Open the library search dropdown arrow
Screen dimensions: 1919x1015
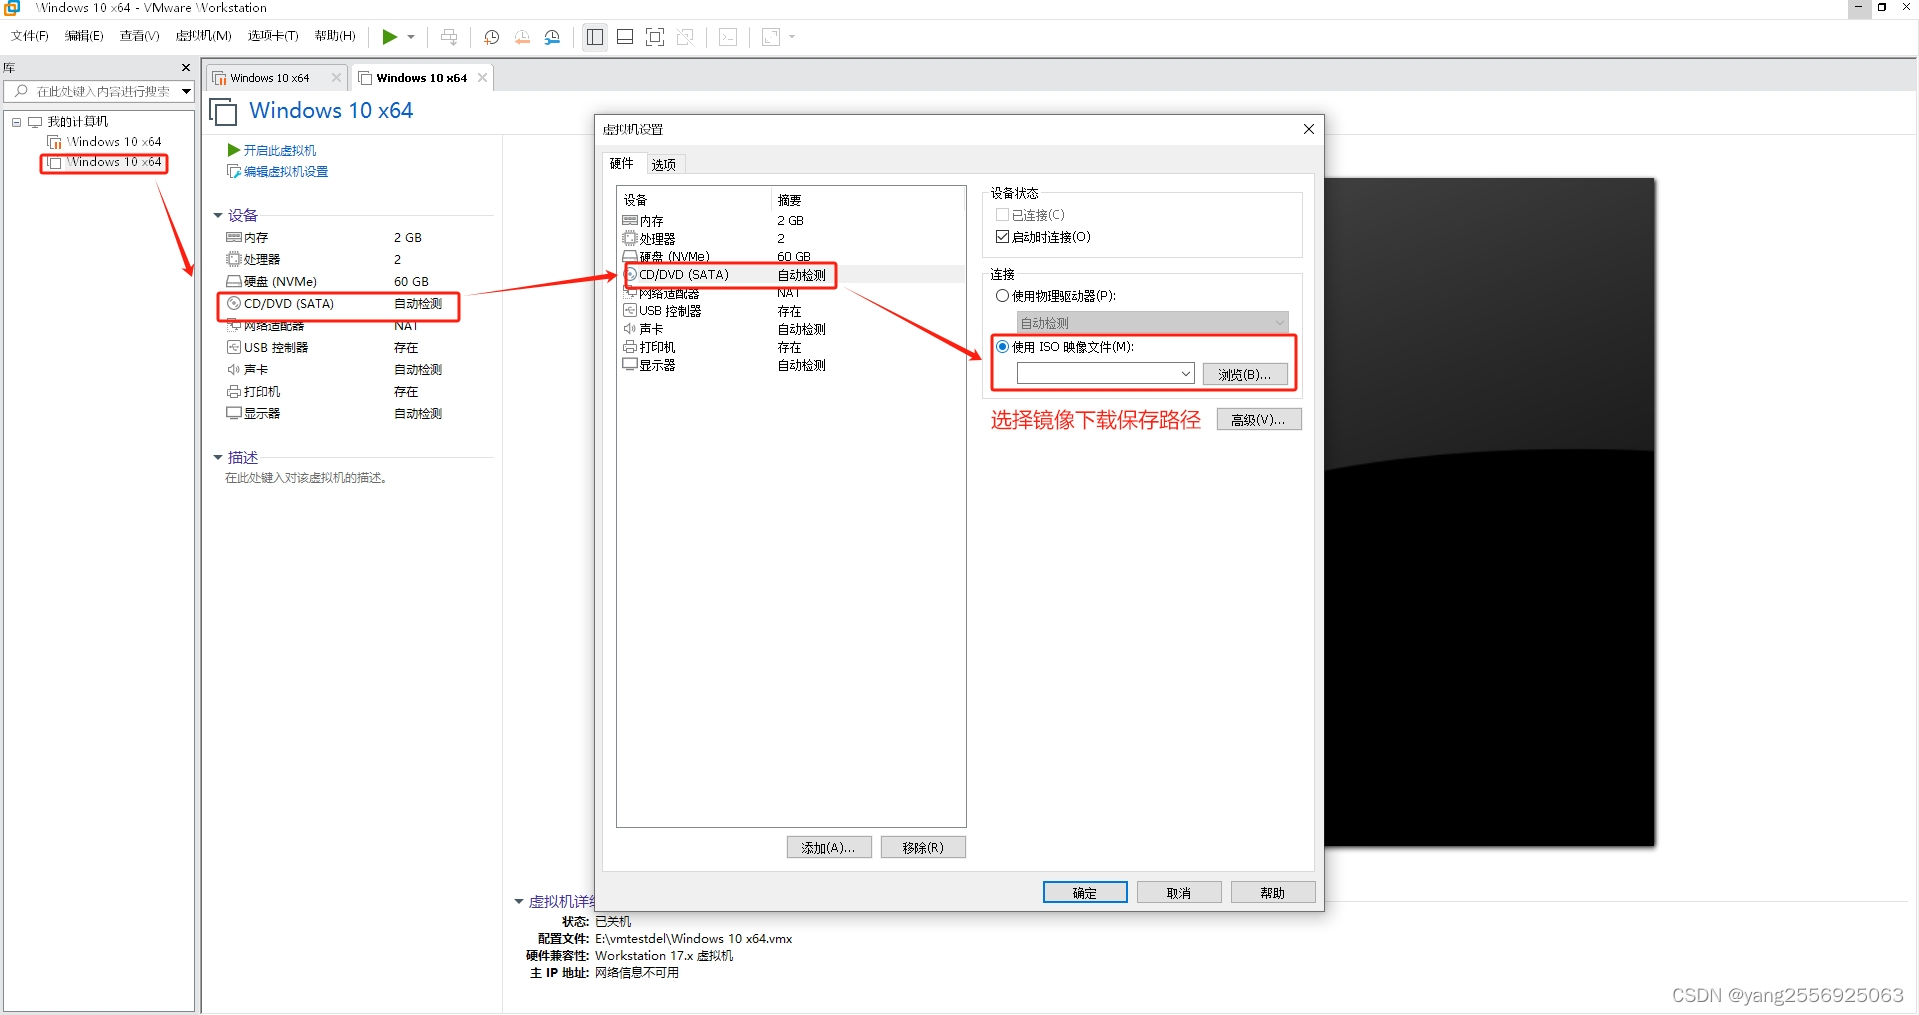[186, 91]
